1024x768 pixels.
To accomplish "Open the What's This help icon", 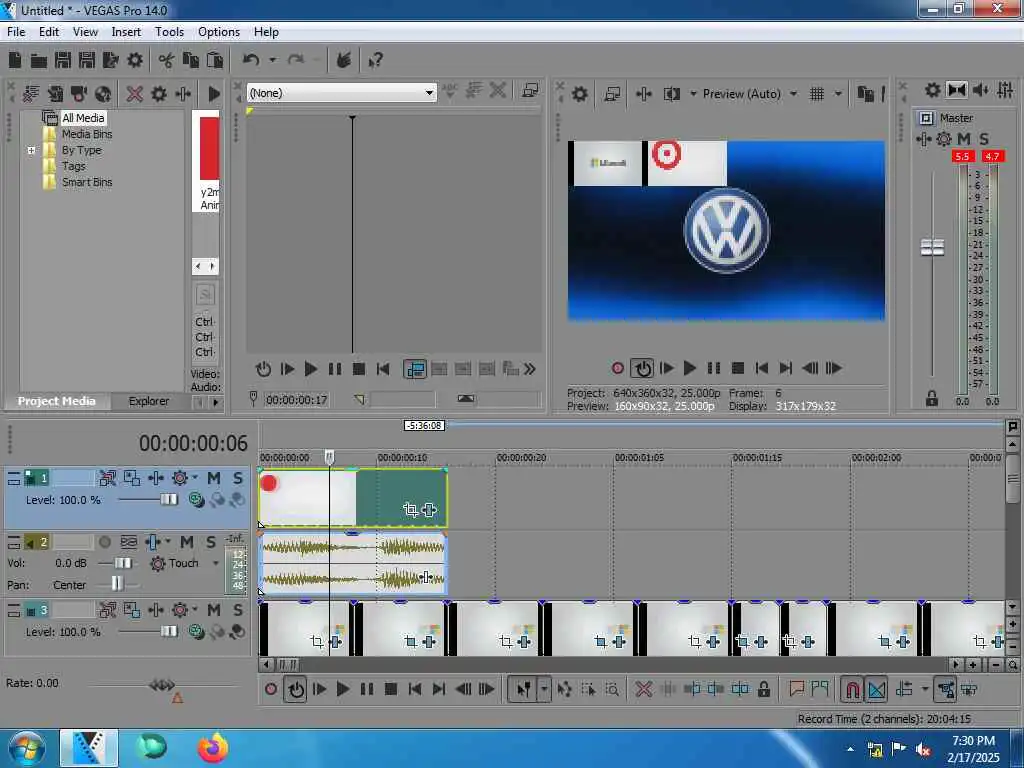I will [x=376, y=60].
